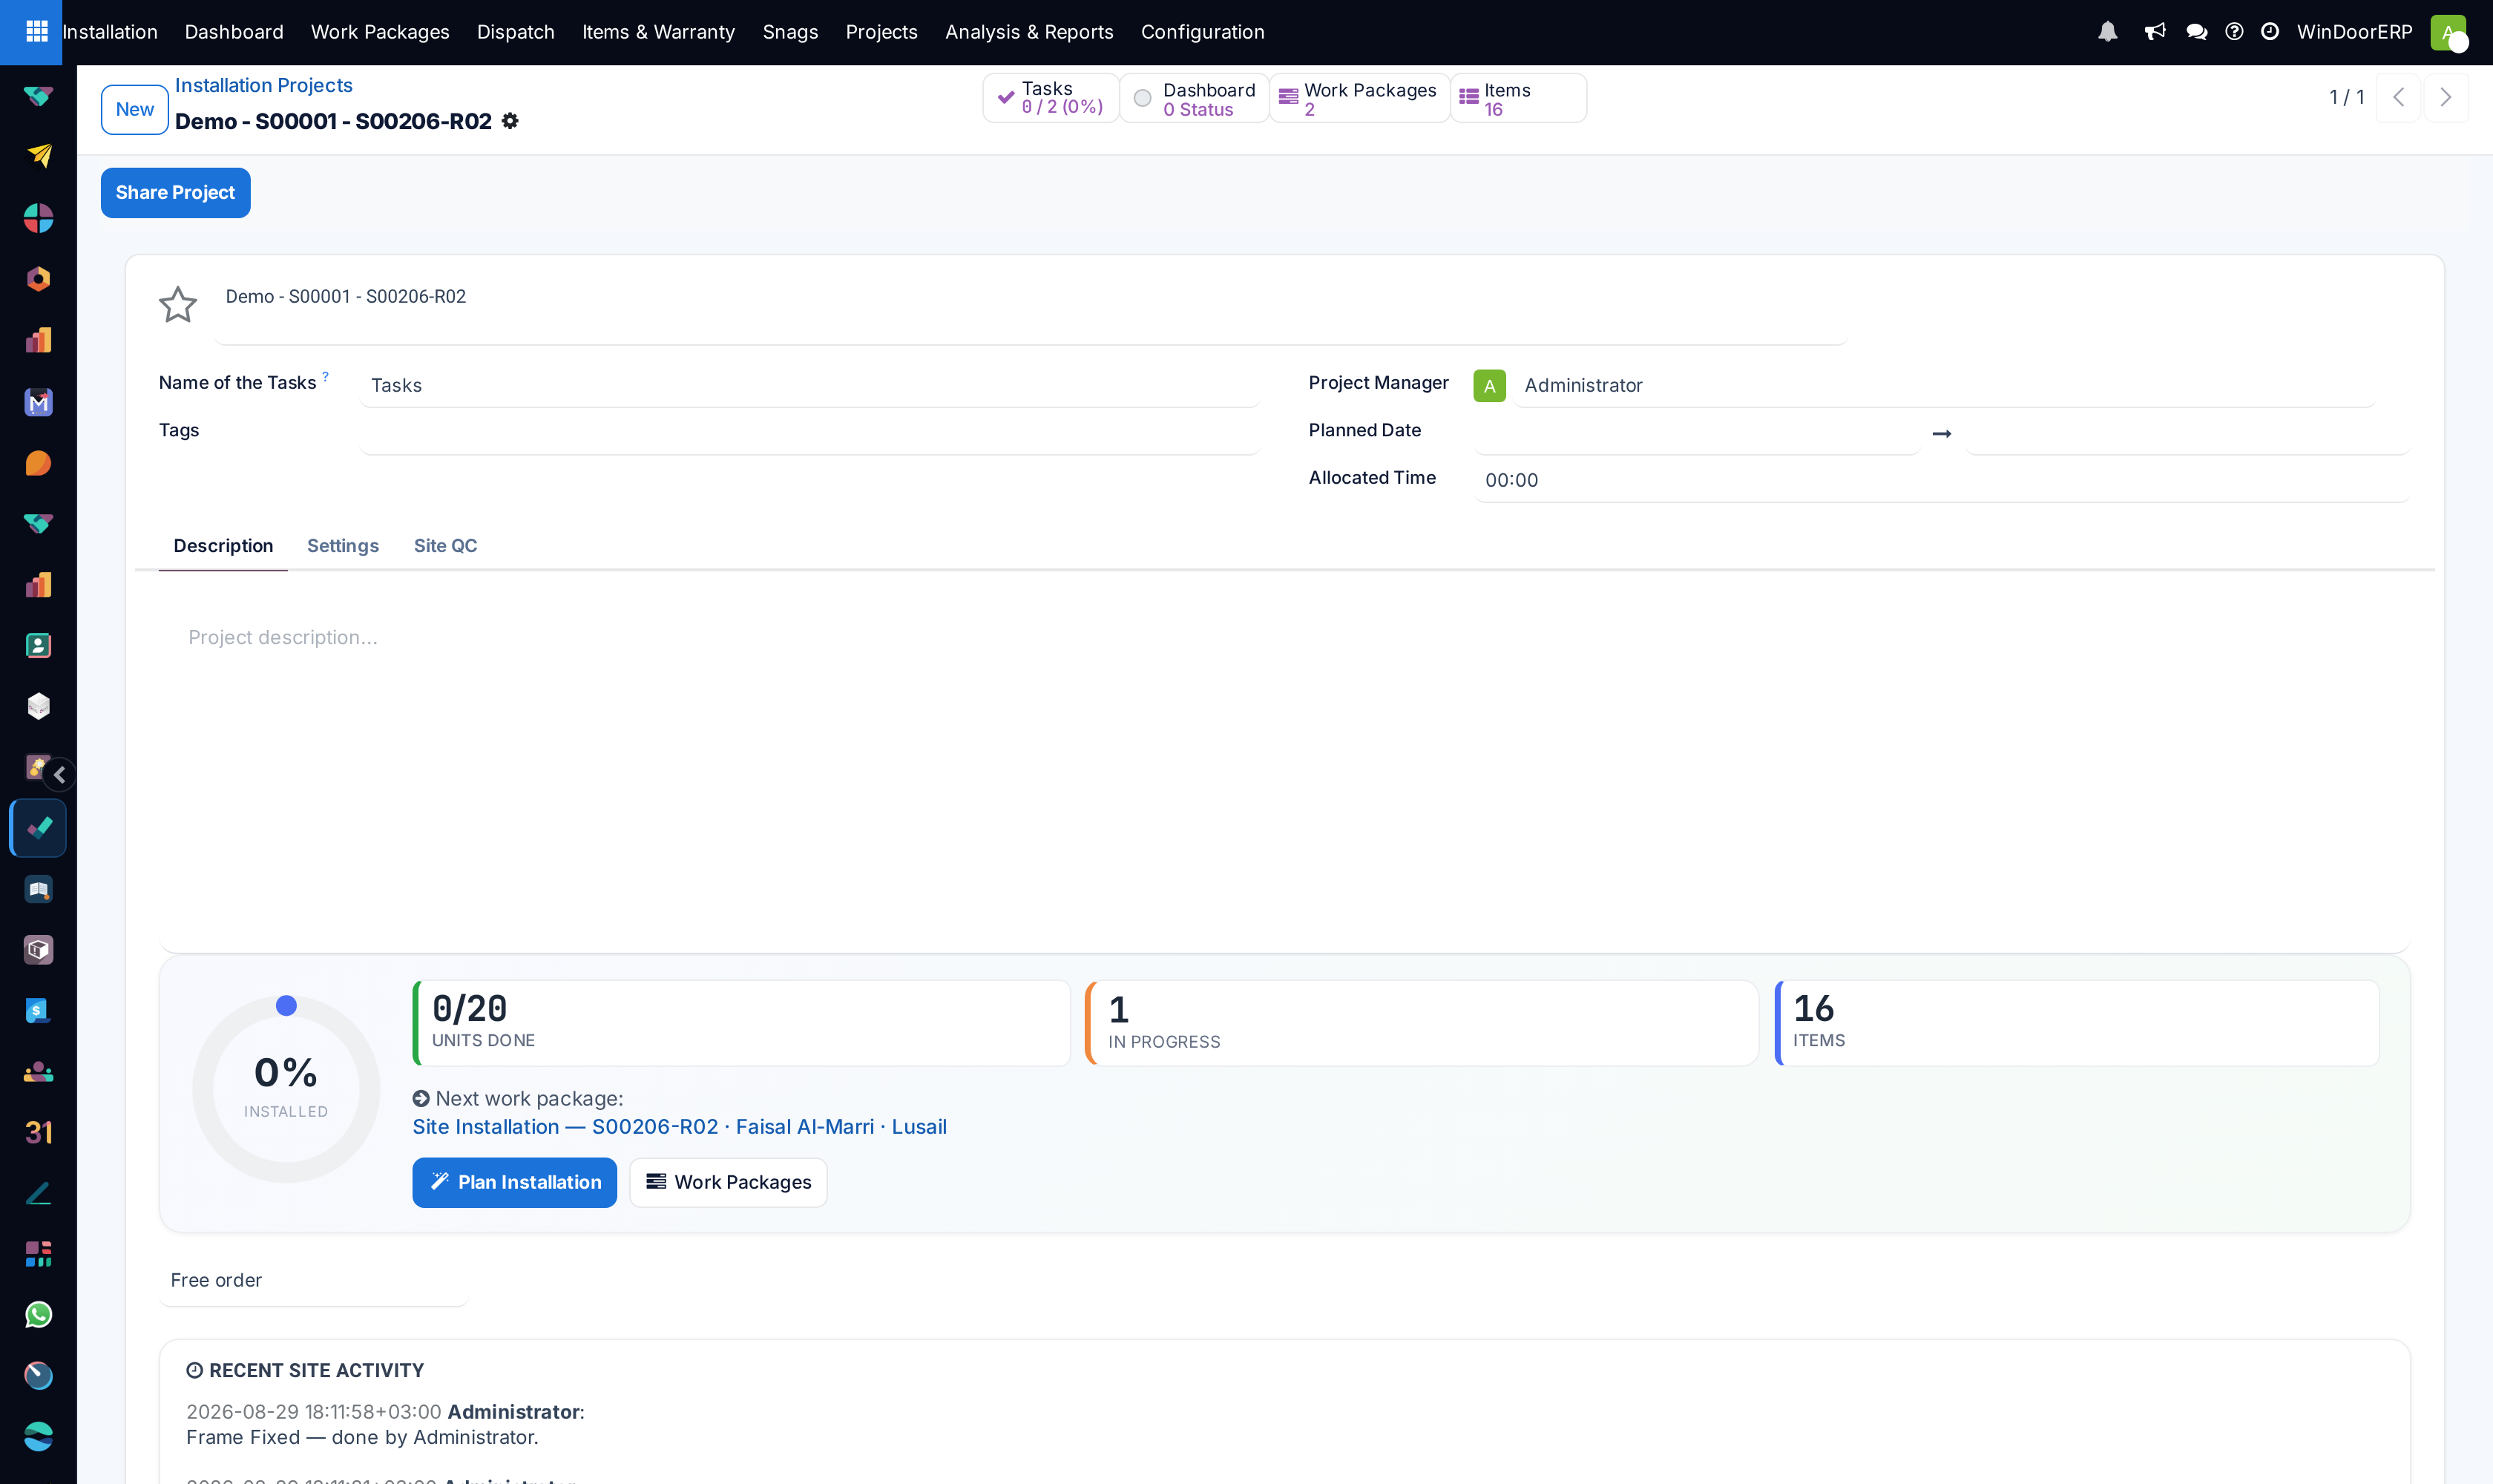
Task: Go to the previous record arrow
Action: [2398, 97]
